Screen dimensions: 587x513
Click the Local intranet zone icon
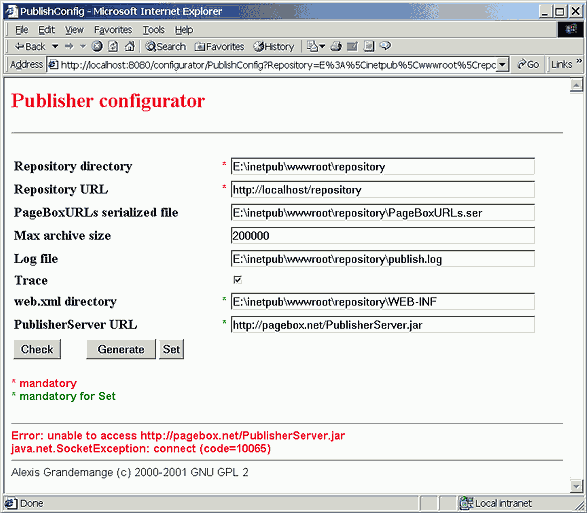(466, 503)
